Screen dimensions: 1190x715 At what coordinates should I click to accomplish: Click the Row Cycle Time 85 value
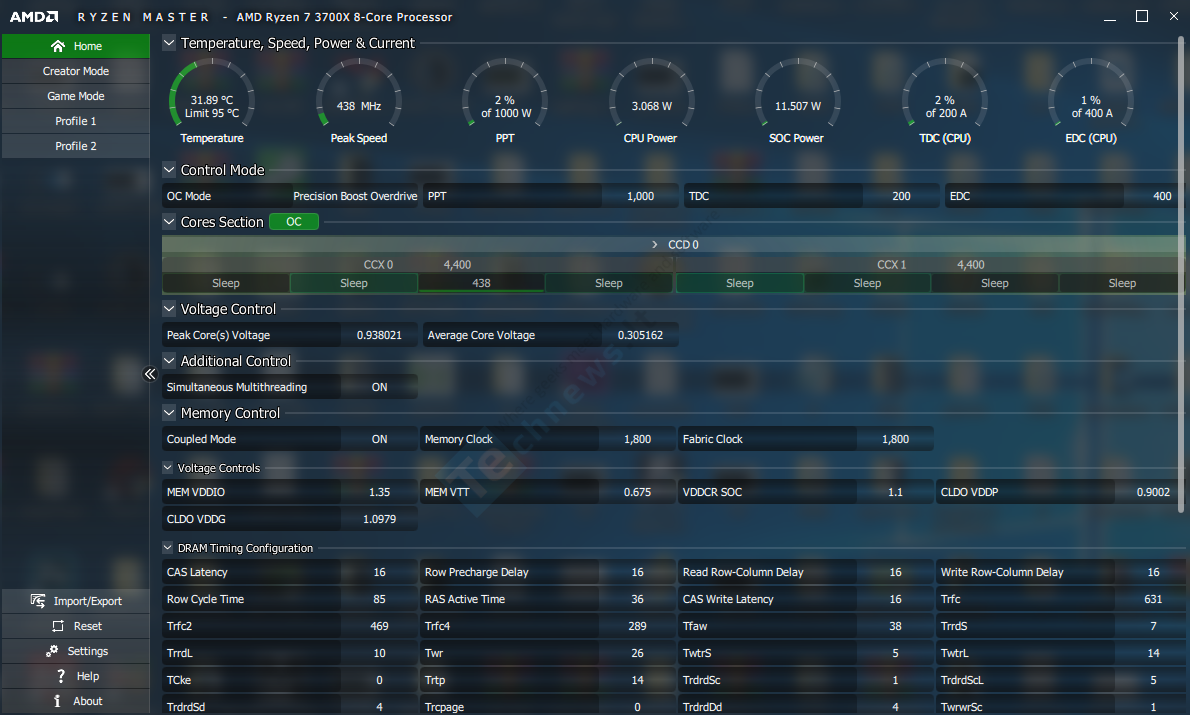(x=379, y=600)
